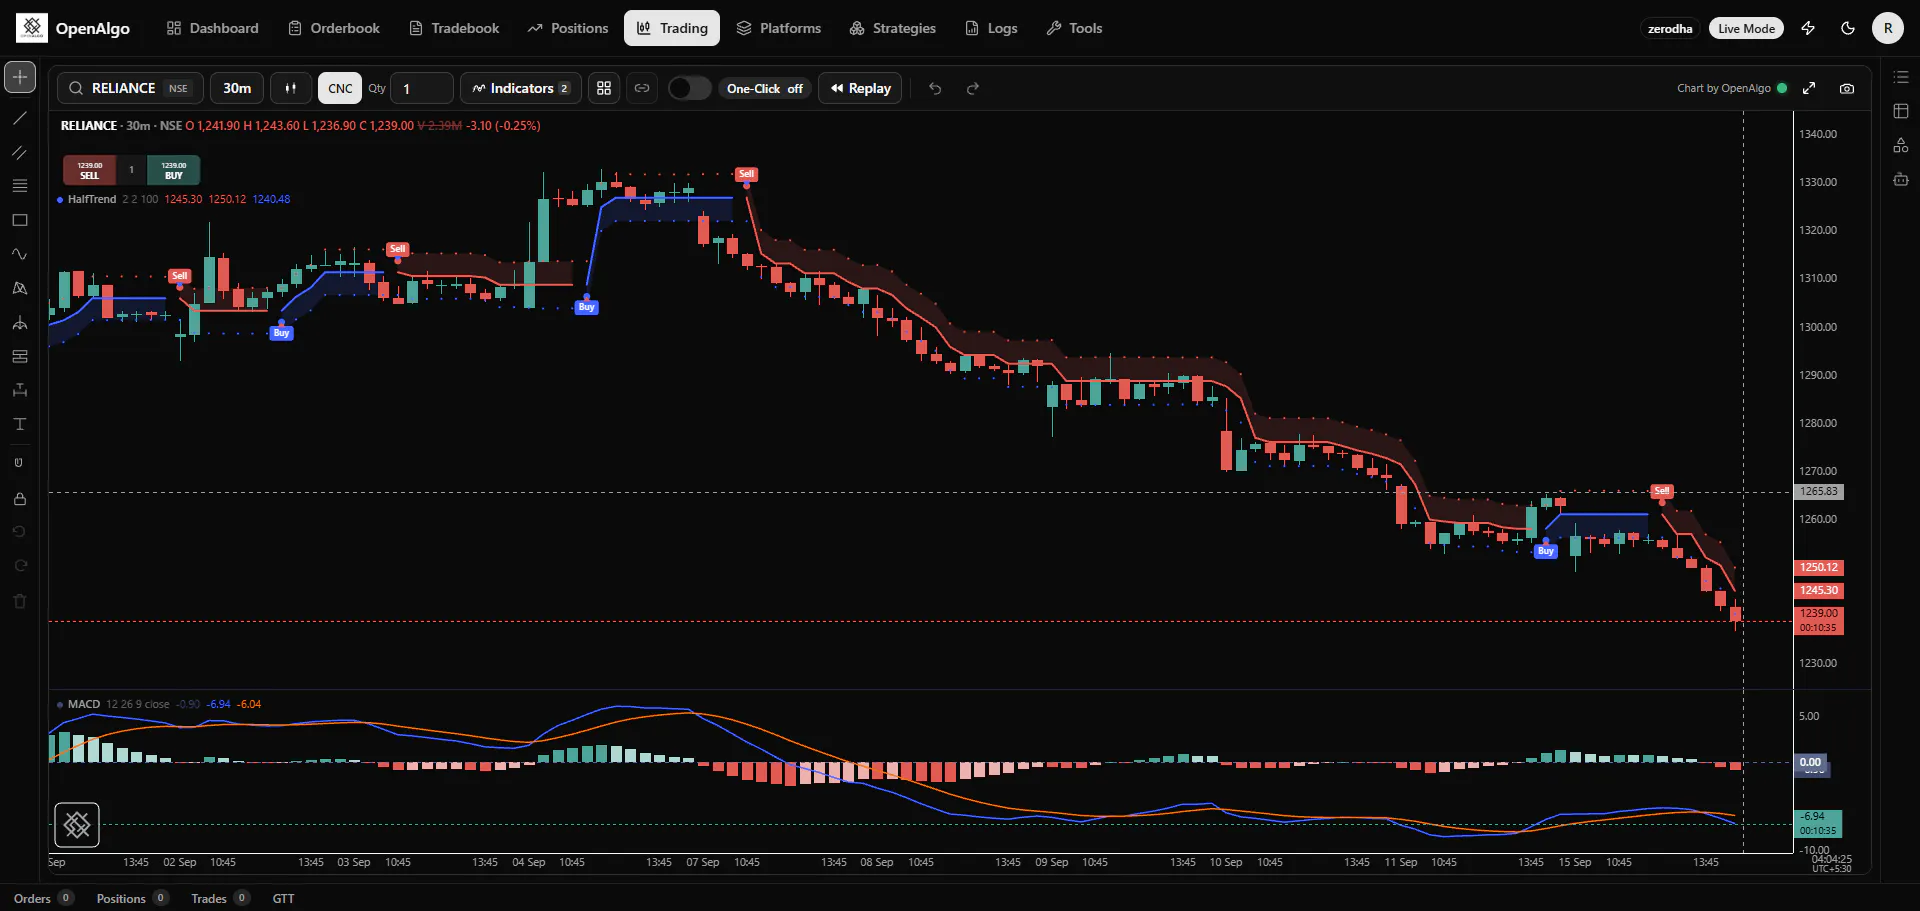
Task: Open the Indicators menu
Action: click(520, 88)
